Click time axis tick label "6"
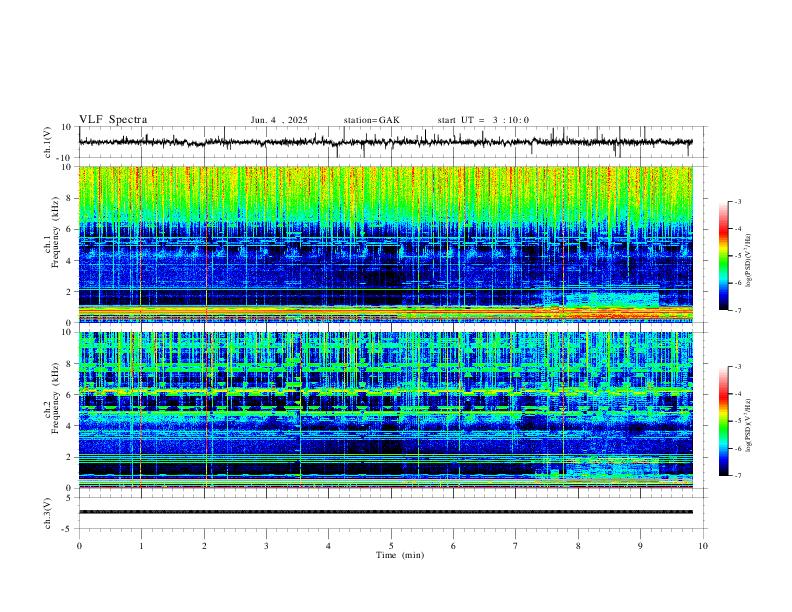This screenshot has width=792, height=612. coord(453,546)
